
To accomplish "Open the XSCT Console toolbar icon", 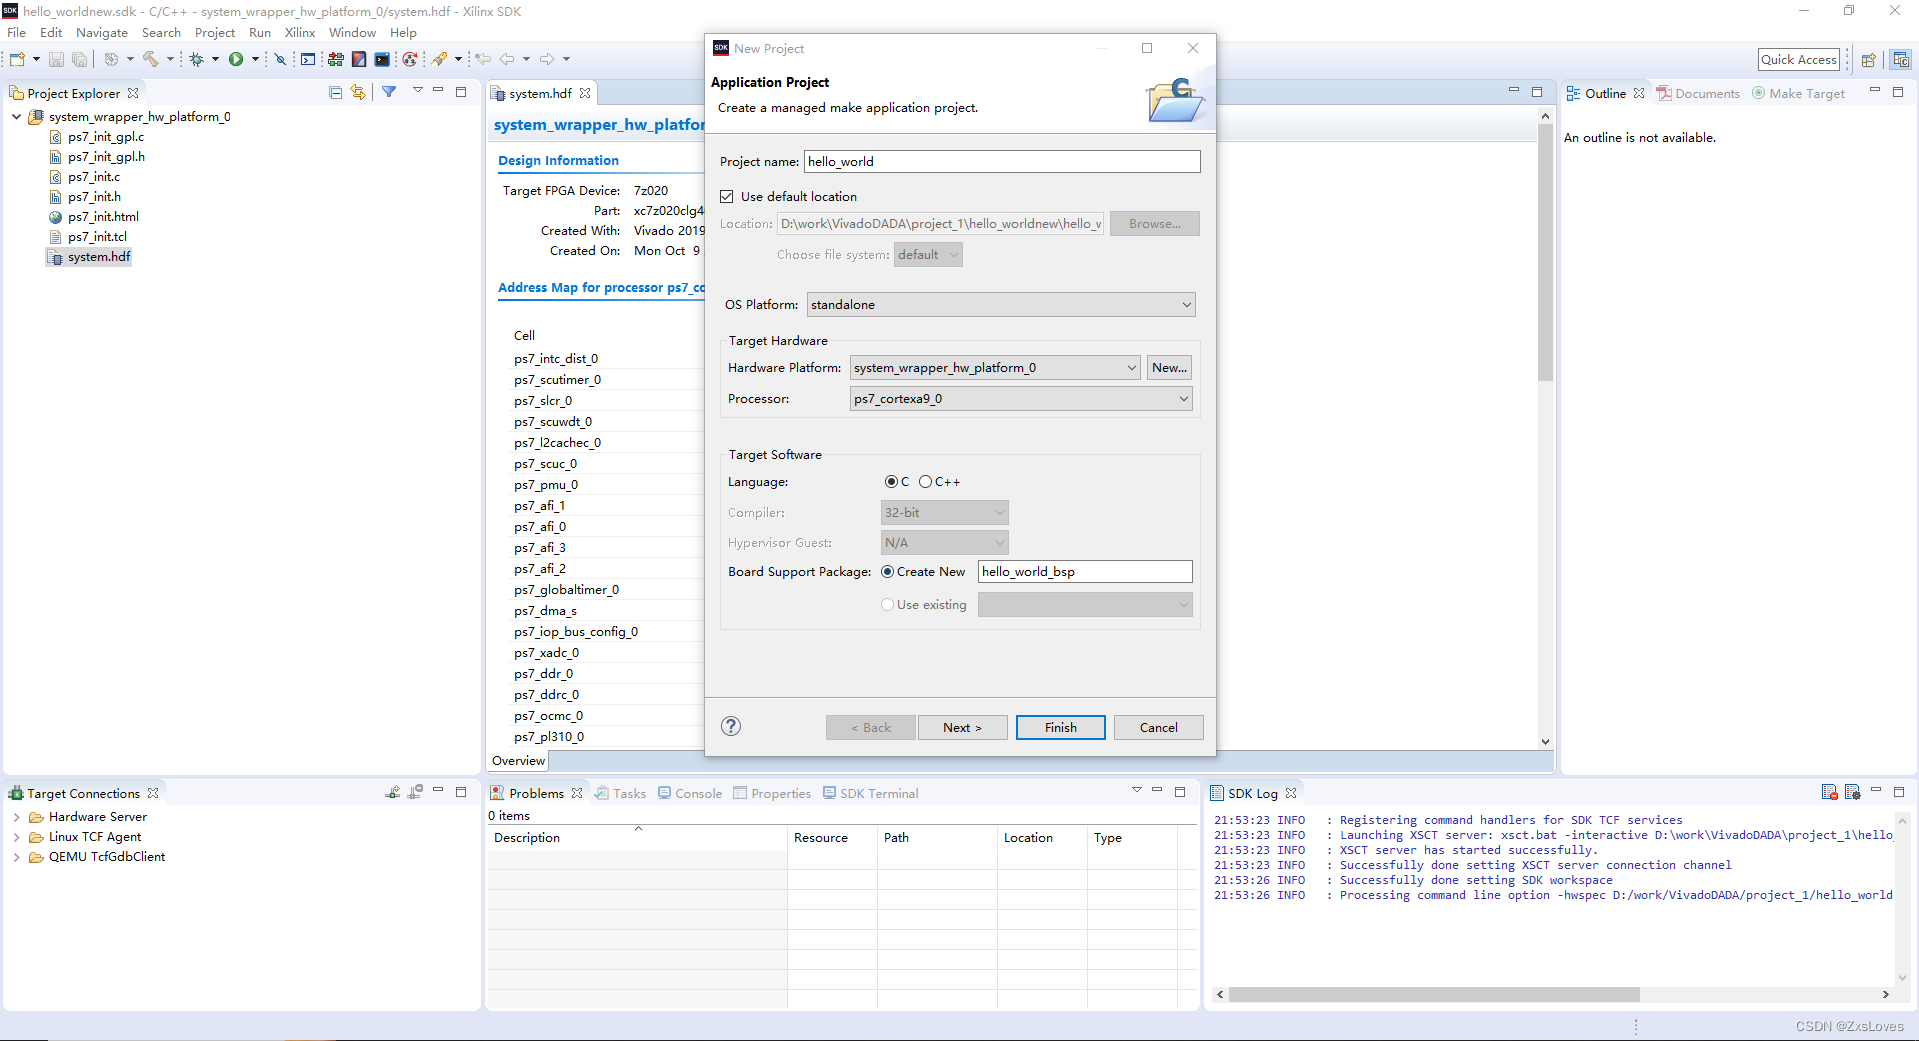I will pyautogui.click(x=308, y=59).
